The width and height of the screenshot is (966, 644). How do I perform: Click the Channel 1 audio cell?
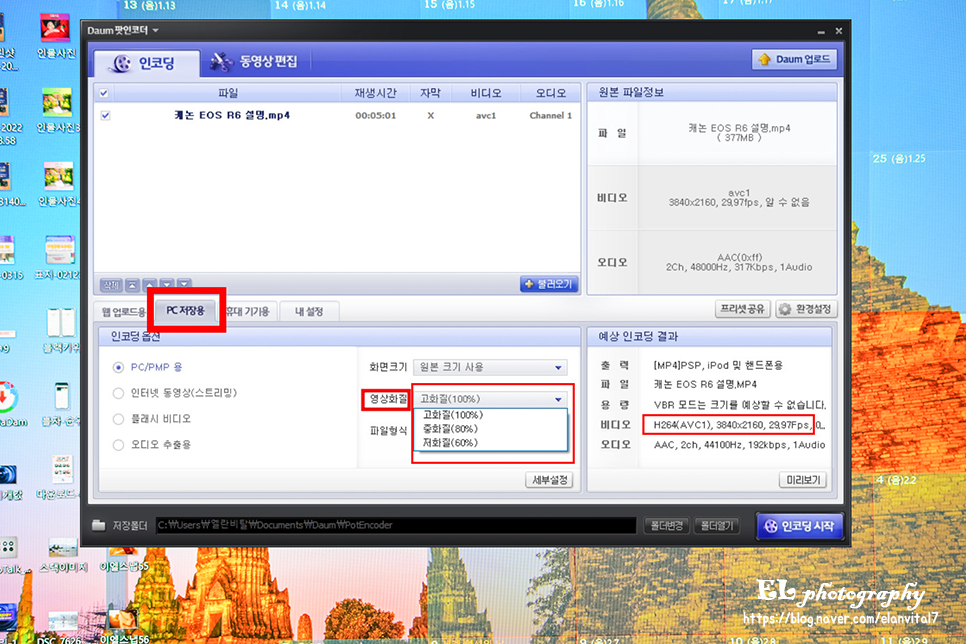click(x=551, y=115)
